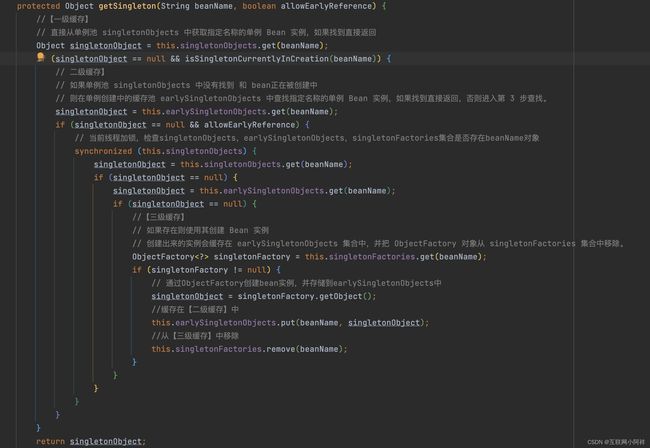Click the yellow intention lightbulb icon
Screen dimensions: 650x448
point(41,57)
